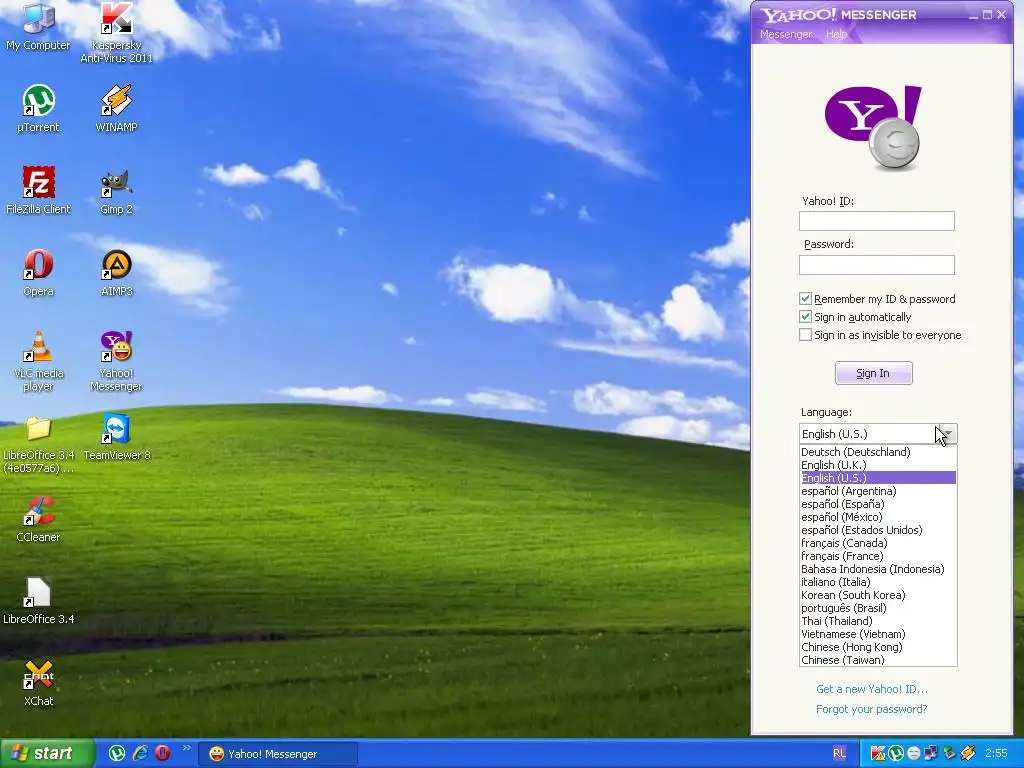The height and width of the screenshot is (768, 1024).
Task: Open My Computer desktop icon
Action: [x=38, y=26]
